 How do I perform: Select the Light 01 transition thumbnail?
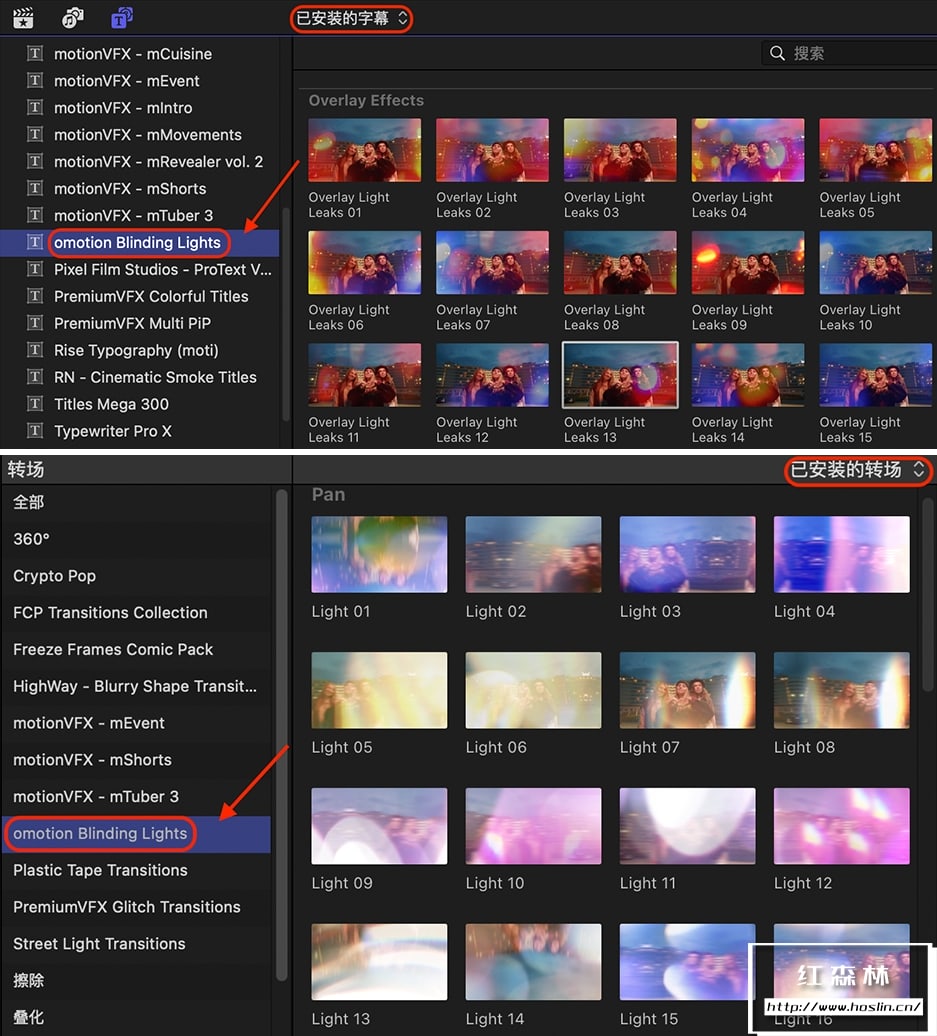(x=379, y=554)
